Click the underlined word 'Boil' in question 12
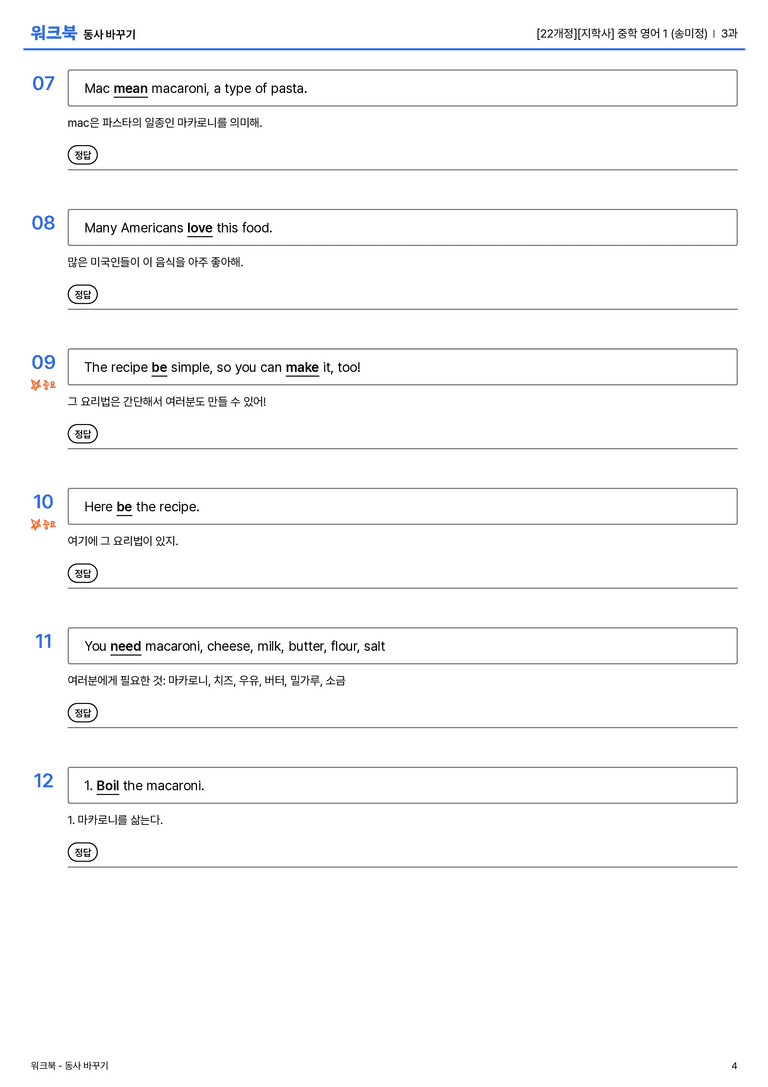Image resolution: width=768 pixels, height=1087 pixels. [x=107, y=785]
